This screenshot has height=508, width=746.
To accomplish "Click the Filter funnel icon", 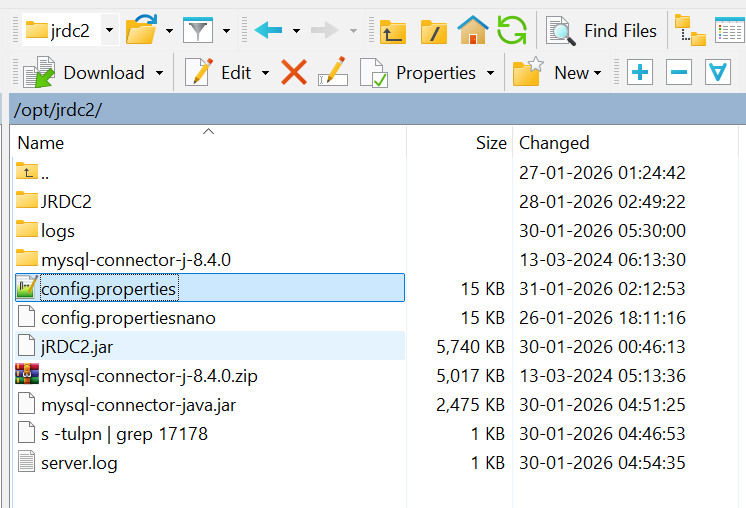I will click(x=197, y=30).
